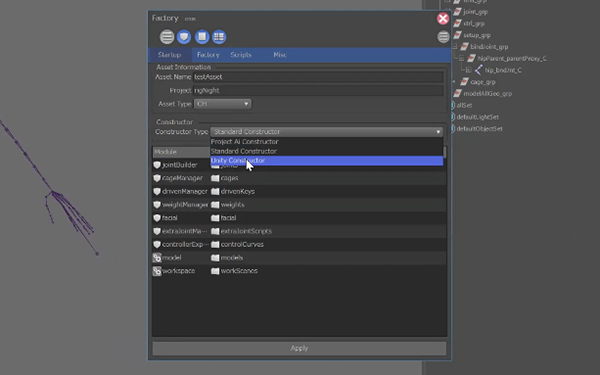600x375 pixels.
Task: Select the weightManager module name
Action: pyautogui.click(x=185, y=205)
